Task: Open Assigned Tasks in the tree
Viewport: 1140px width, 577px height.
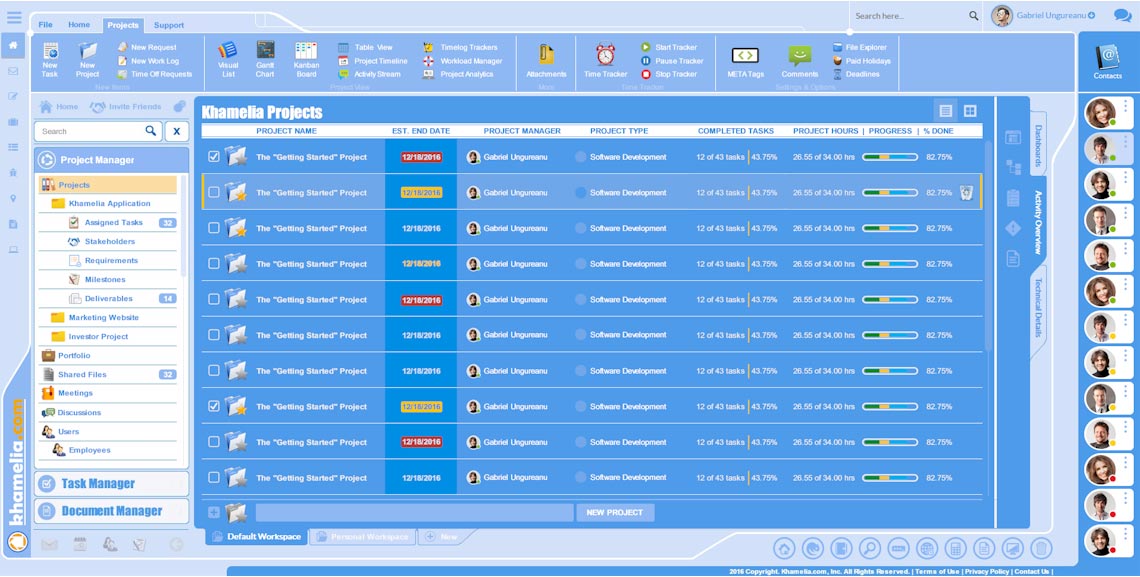Action: tap(113, 222)
